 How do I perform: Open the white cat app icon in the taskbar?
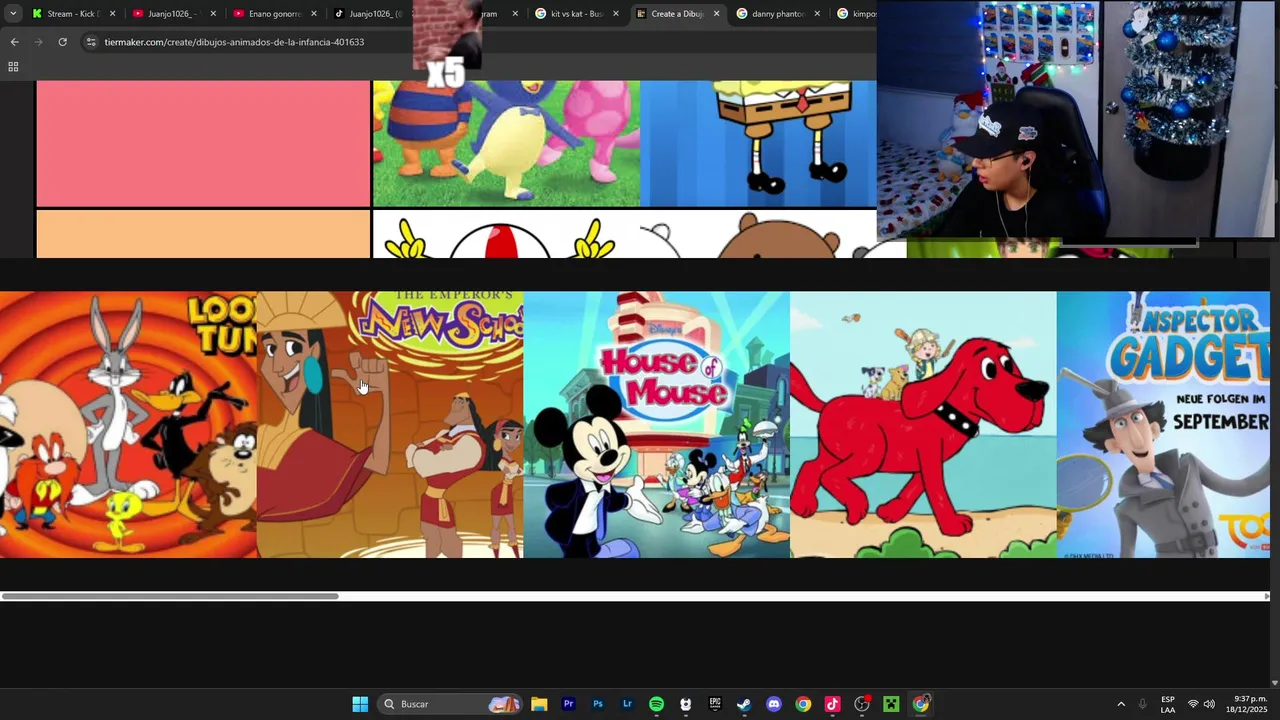685,704
